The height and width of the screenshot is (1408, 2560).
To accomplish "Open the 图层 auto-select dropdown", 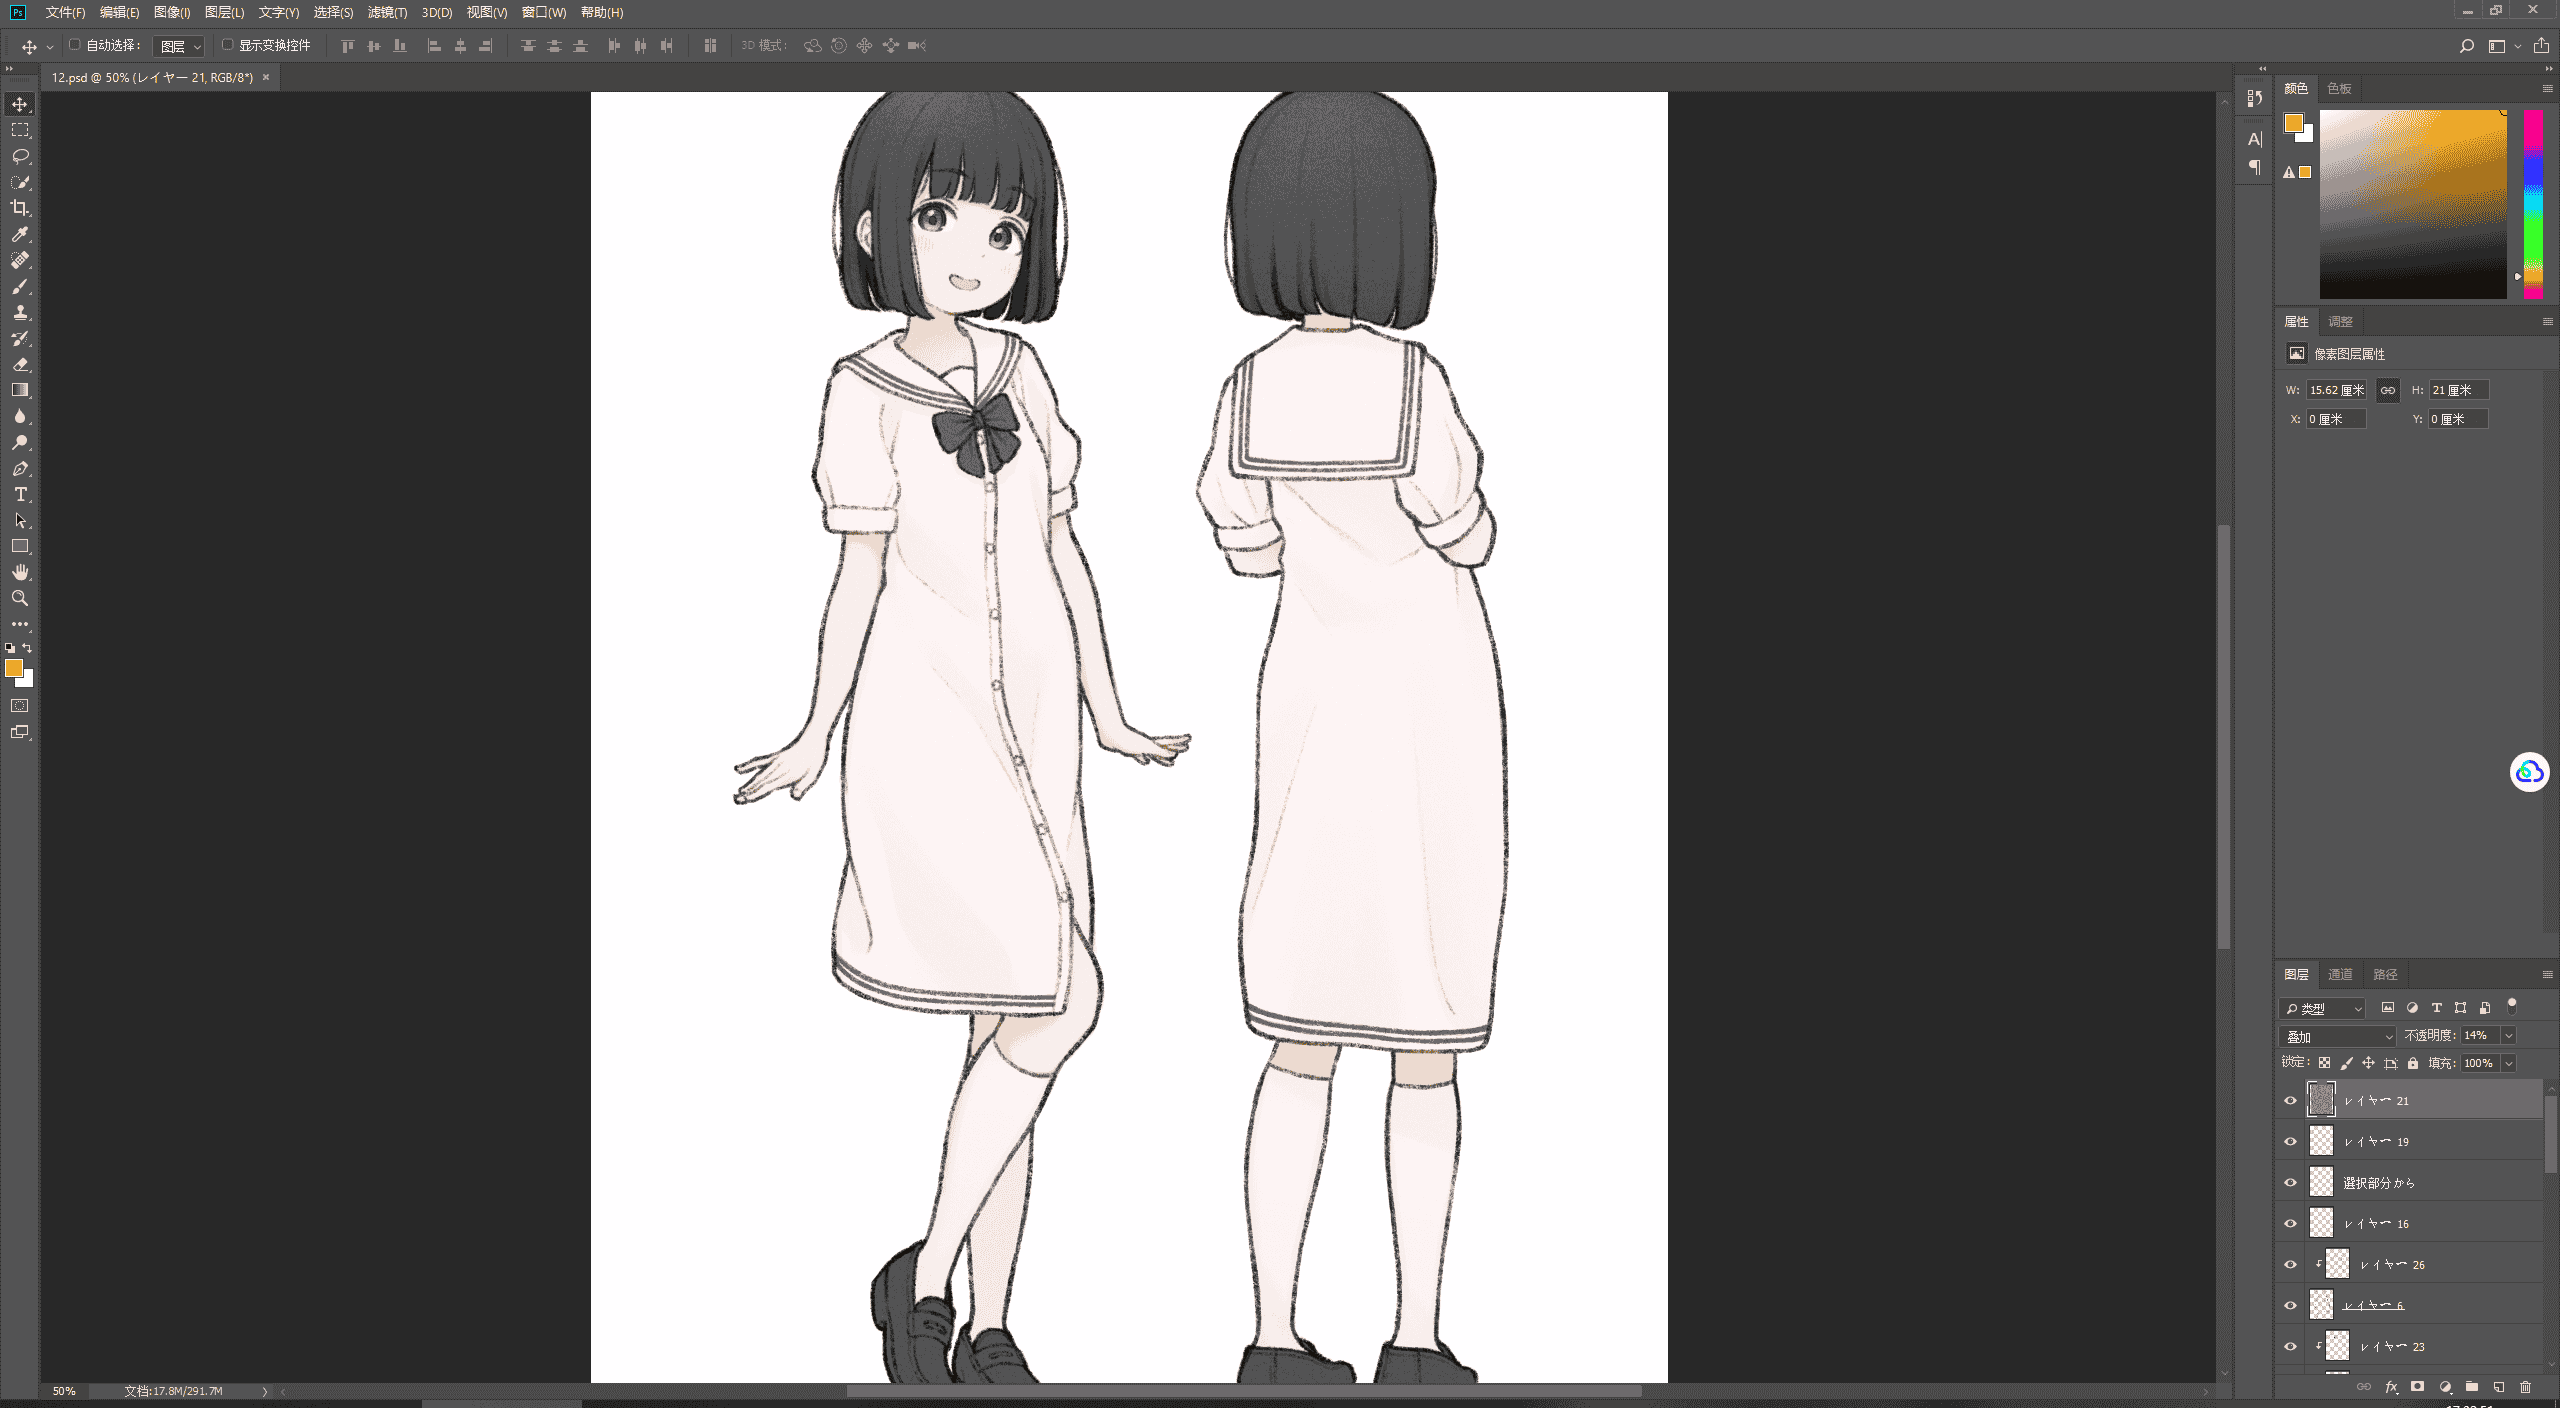I will pyautogui.click(x=179, y=46).
